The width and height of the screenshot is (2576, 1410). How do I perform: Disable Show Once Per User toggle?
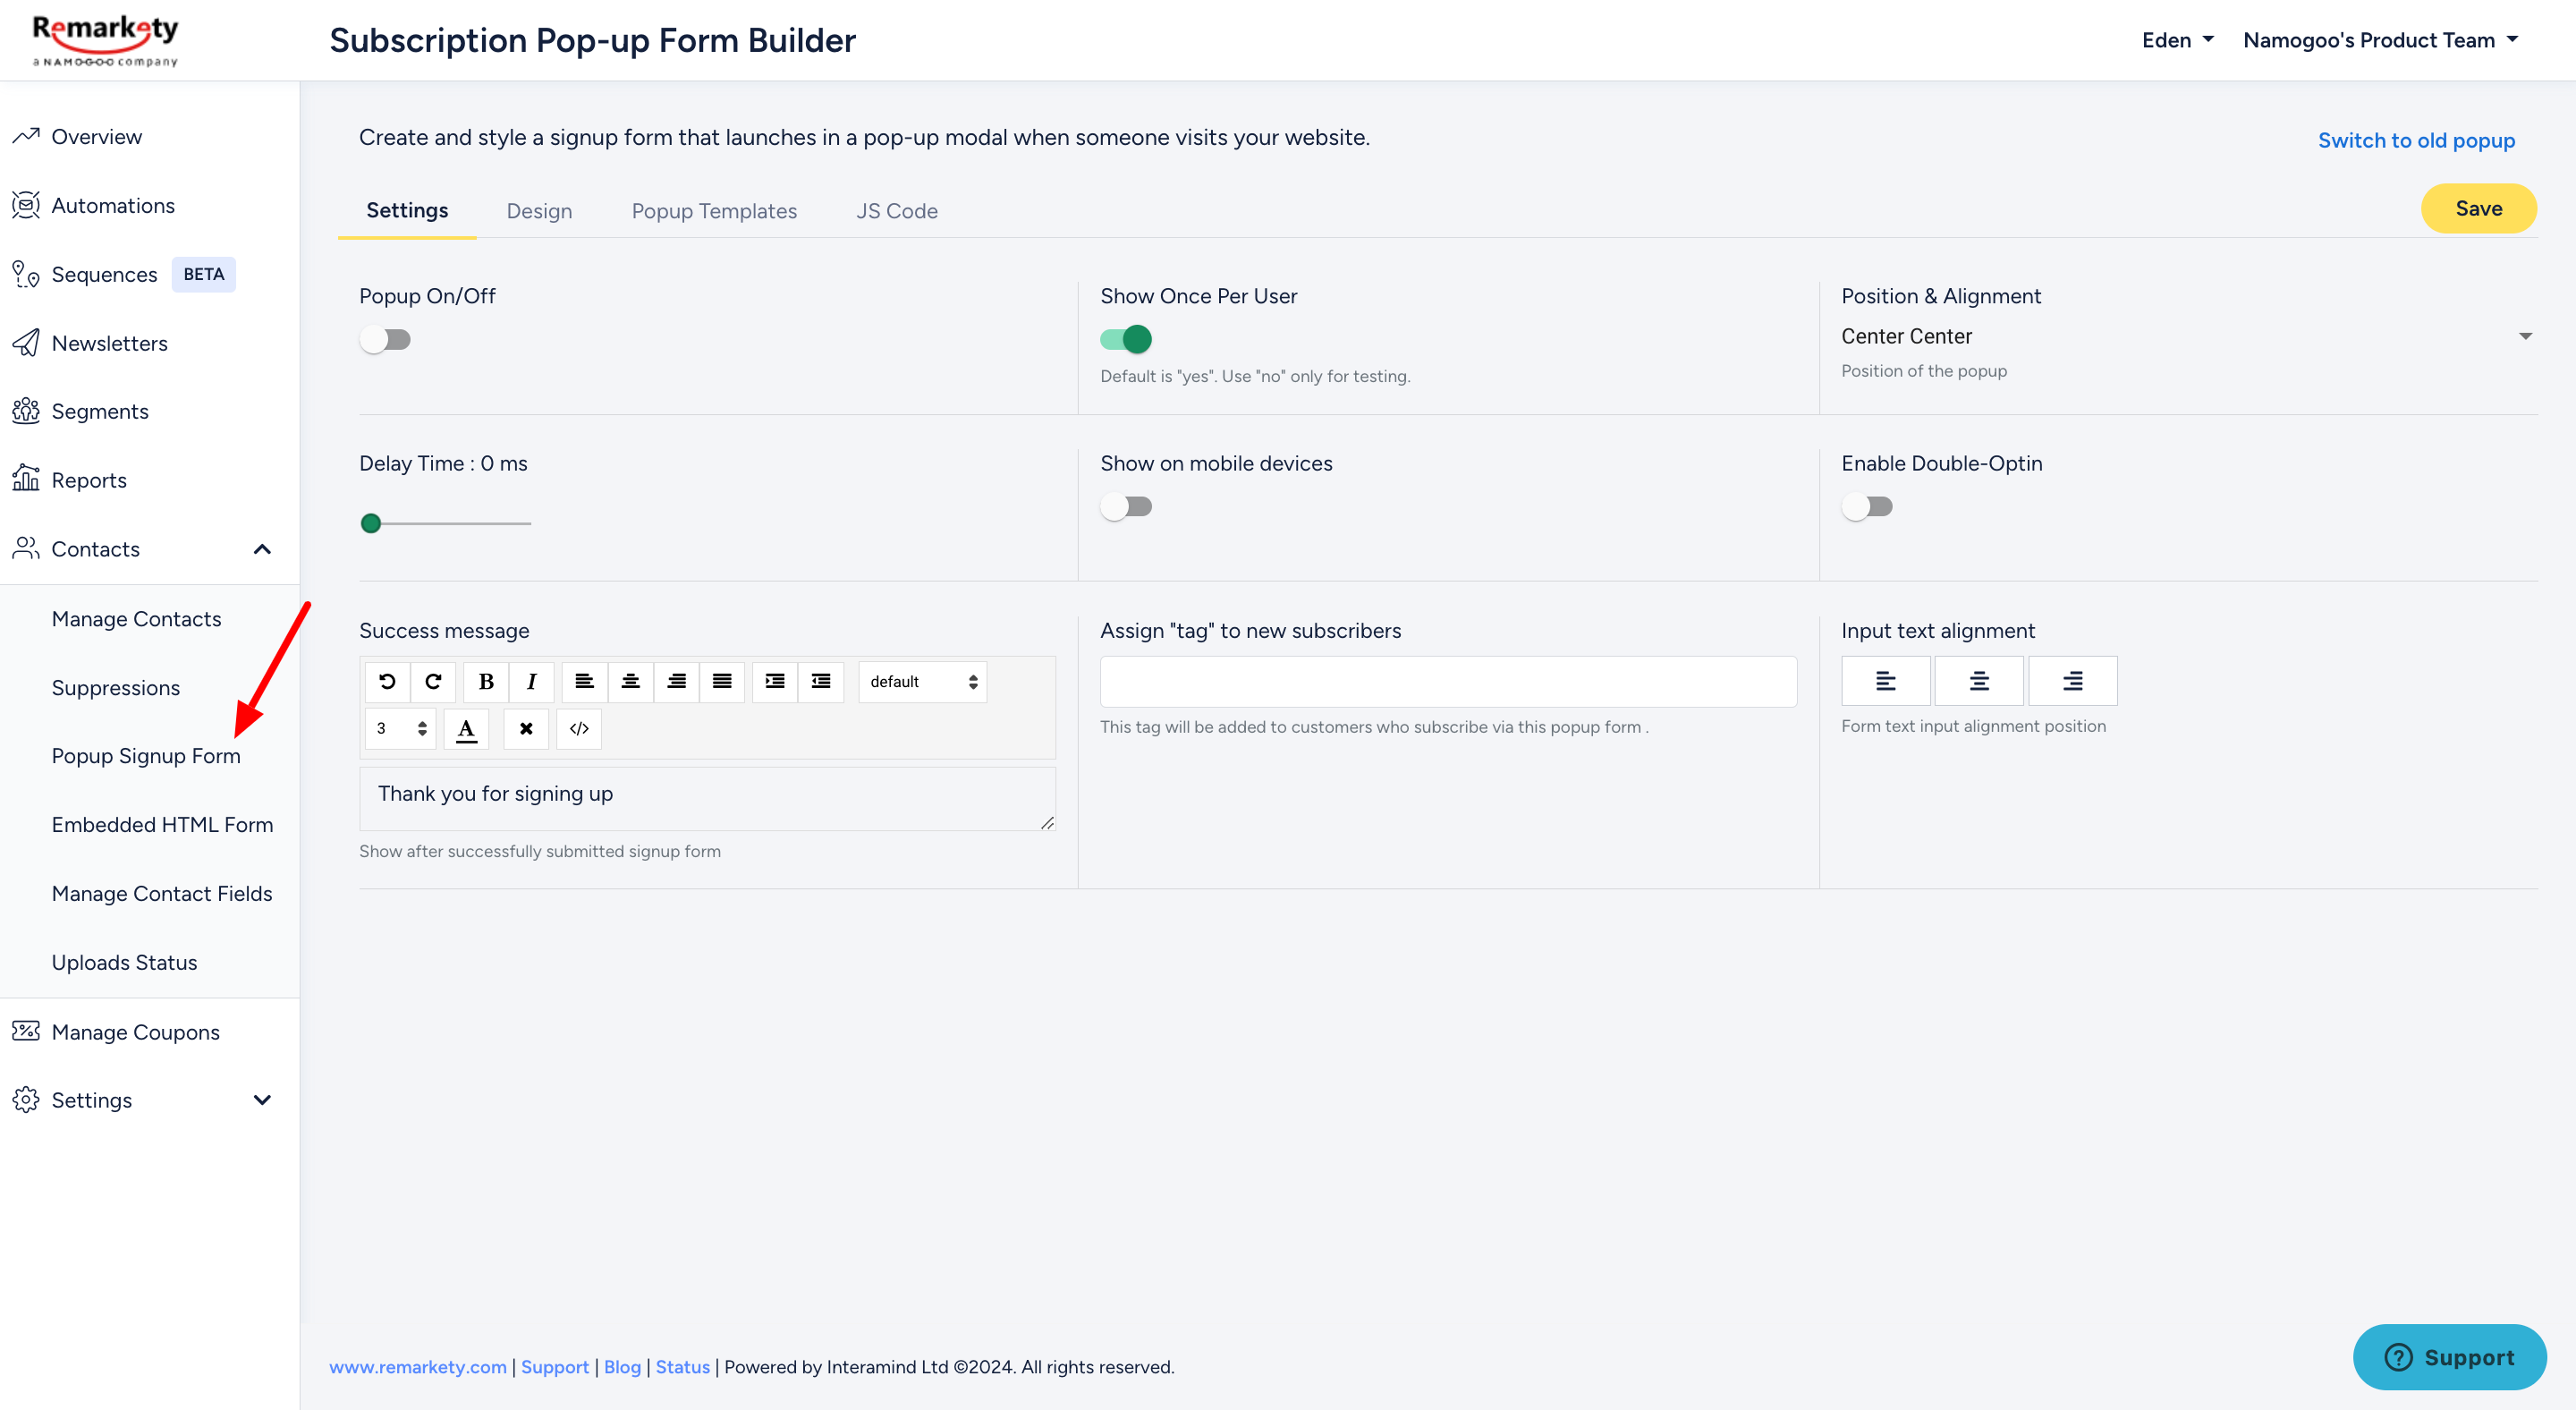(1126, 340)
